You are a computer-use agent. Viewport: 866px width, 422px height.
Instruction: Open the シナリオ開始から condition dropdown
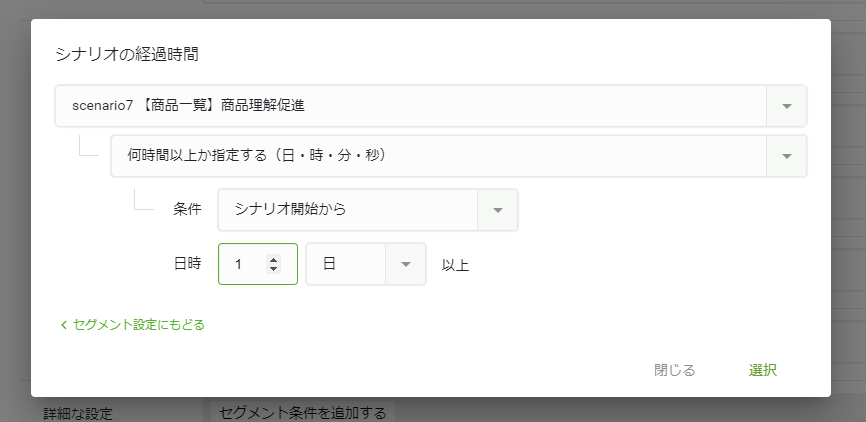coord(368,210)
